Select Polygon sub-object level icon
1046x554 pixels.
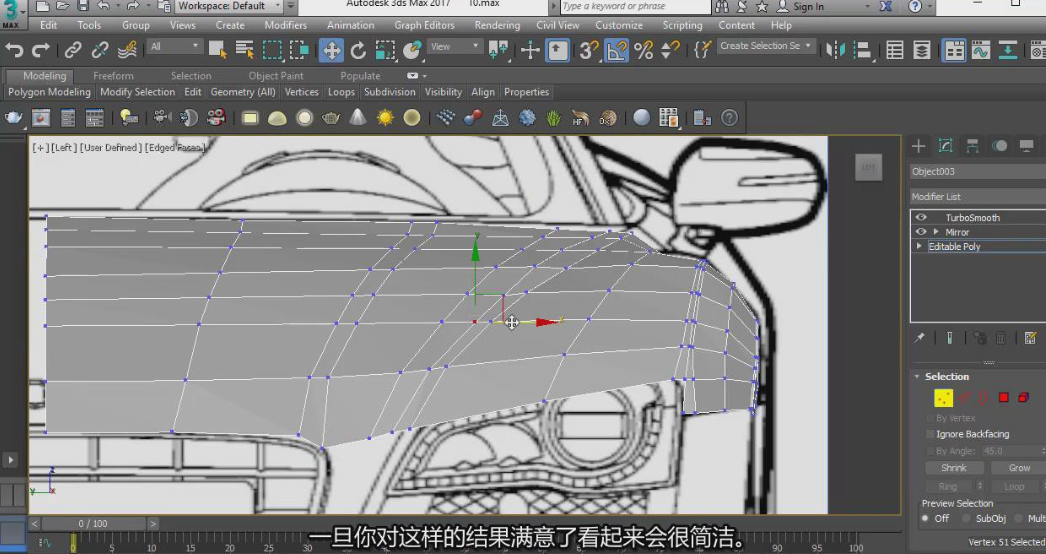click(1003, 398)
